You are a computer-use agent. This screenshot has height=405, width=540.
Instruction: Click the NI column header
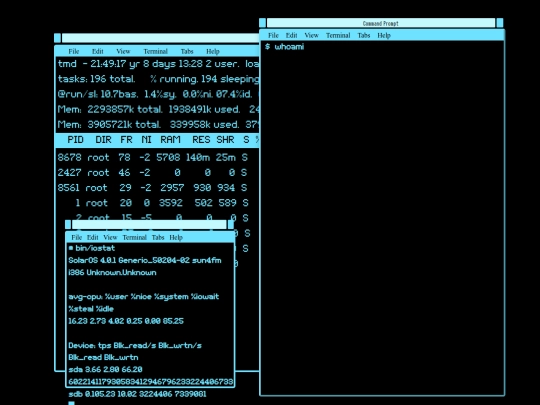pyautogui.click(x=146, y=139)
